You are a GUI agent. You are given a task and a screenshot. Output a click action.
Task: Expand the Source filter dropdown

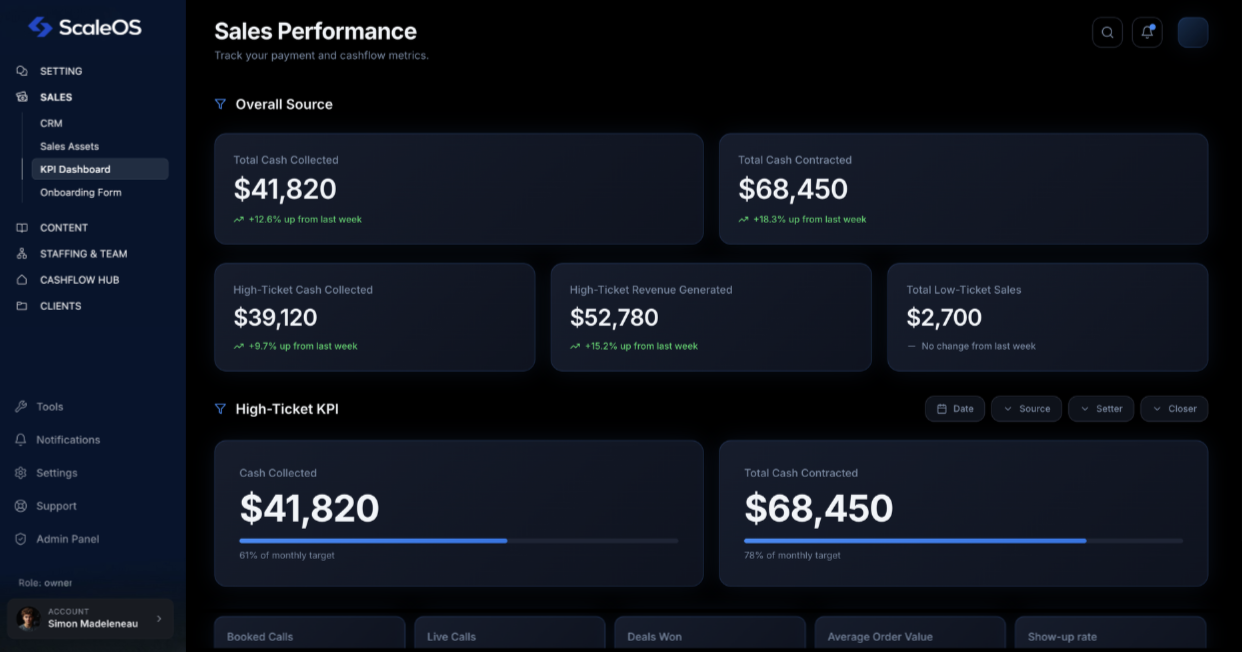pyautogui.click(x=1026, y=409)
